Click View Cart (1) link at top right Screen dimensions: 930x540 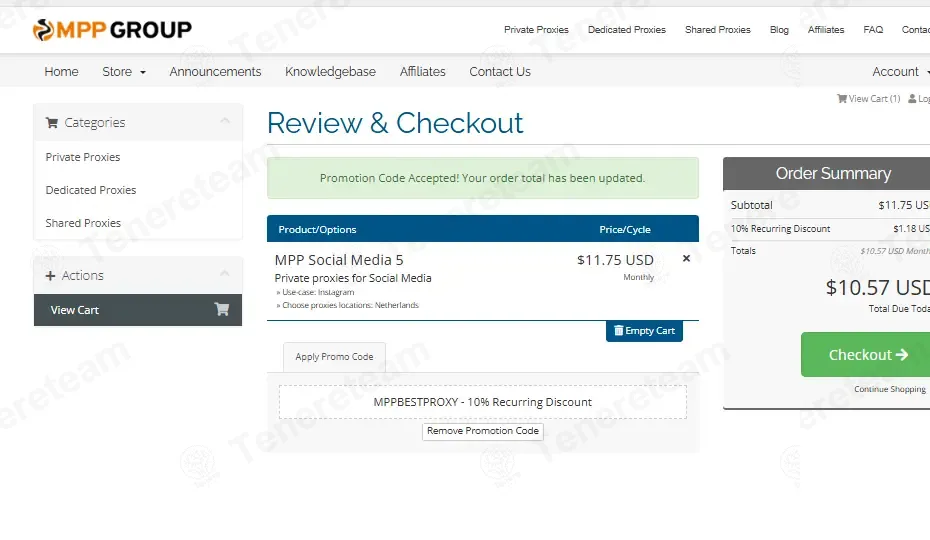pos(869,99)
